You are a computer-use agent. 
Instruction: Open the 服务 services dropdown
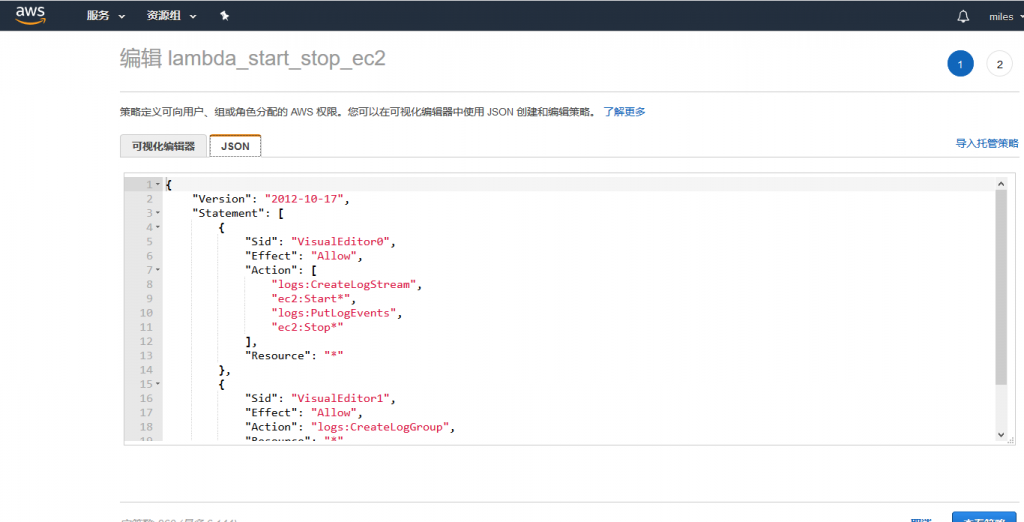[106, 17]
